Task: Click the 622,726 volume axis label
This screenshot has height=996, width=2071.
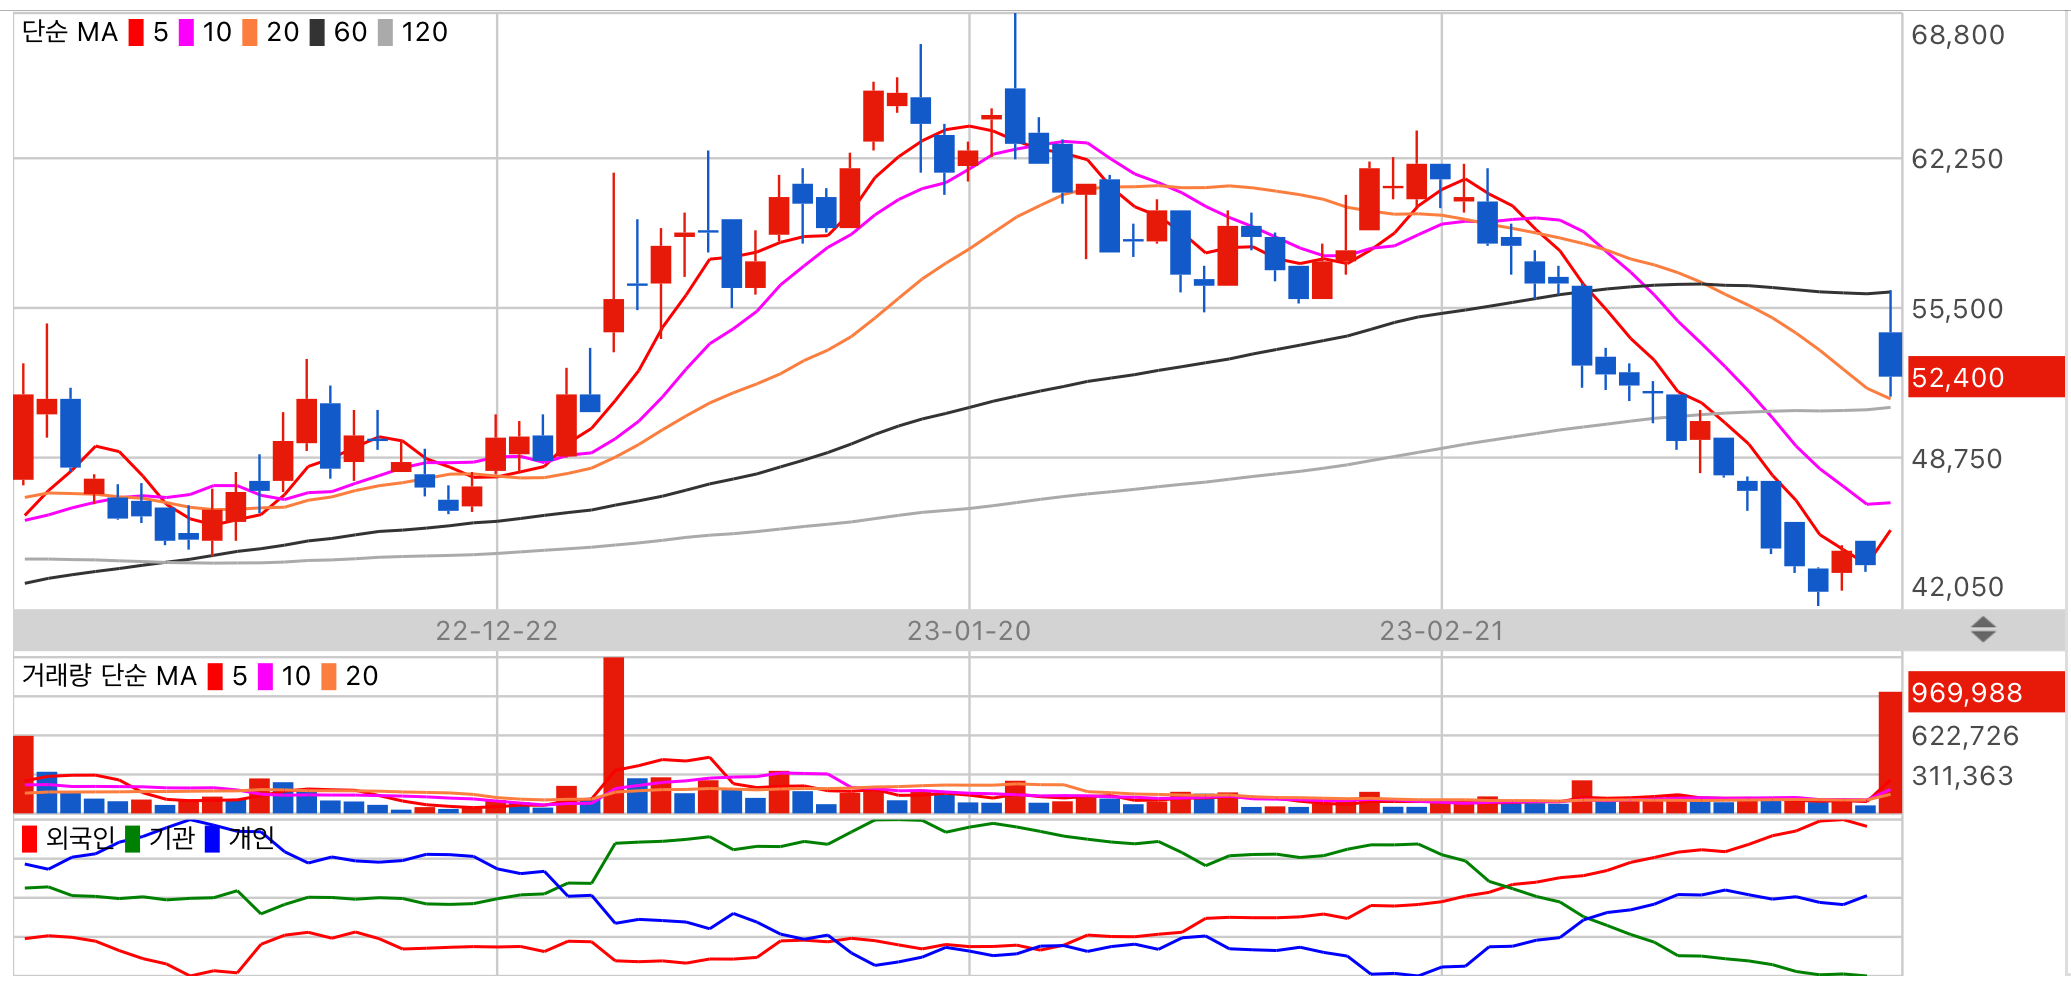Action: (x=1965, y=736)
